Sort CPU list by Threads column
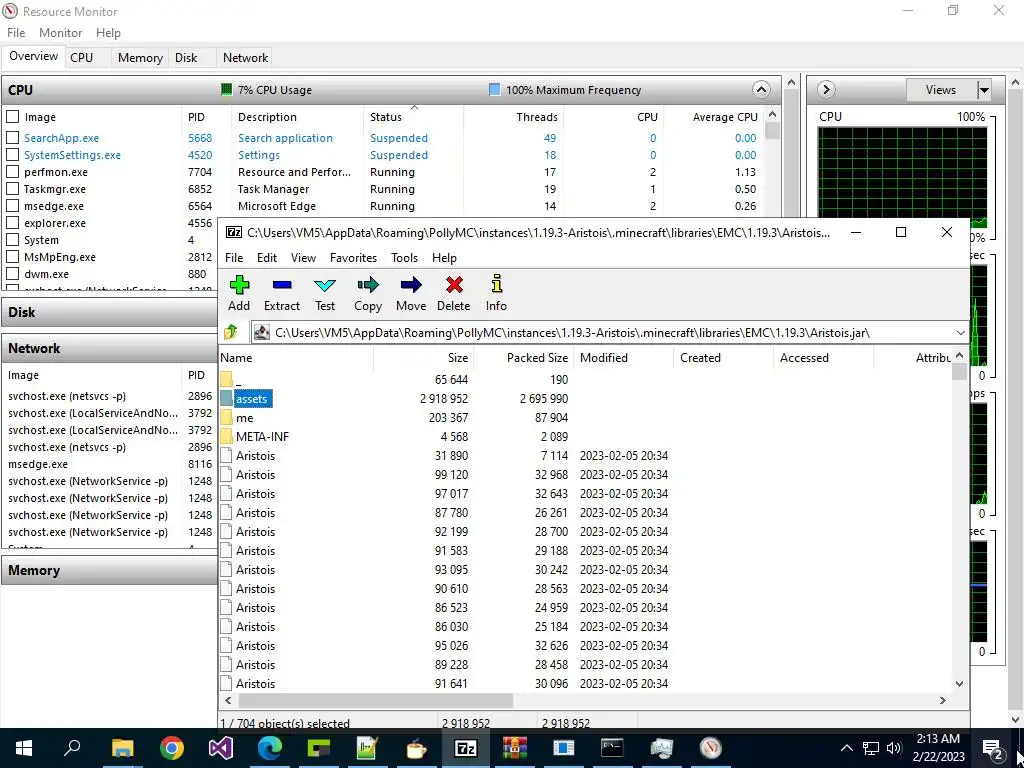Viewport: 1024px width, 768px height. coord(513,117)
